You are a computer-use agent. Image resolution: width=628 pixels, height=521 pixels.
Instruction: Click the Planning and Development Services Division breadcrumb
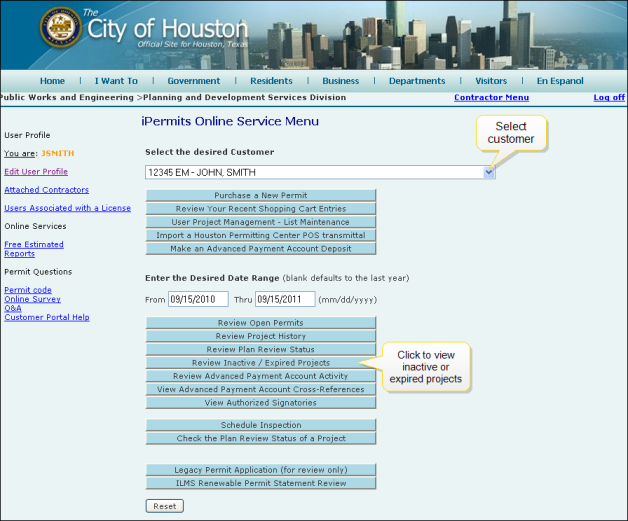point(244,97)
